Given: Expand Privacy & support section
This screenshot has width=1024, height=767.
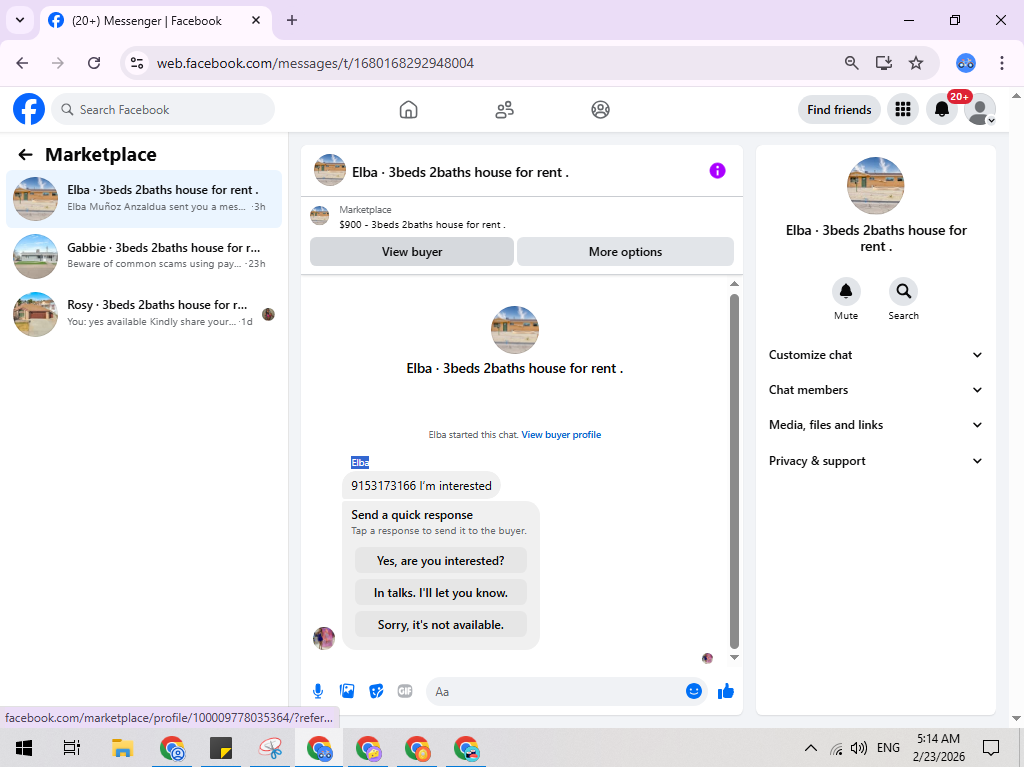Looking at the screenshot, I should 875,461.
